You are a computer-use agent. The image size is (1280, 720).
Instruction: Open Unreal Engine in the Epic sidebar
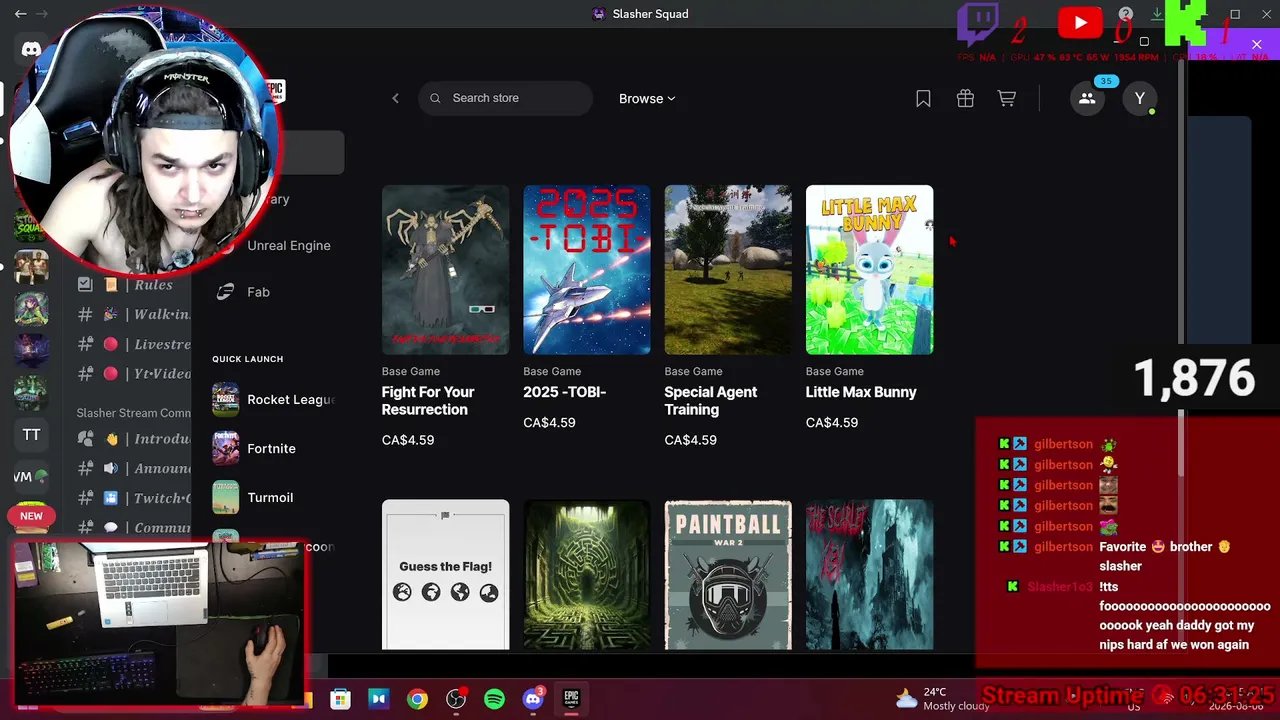[289, 245]
